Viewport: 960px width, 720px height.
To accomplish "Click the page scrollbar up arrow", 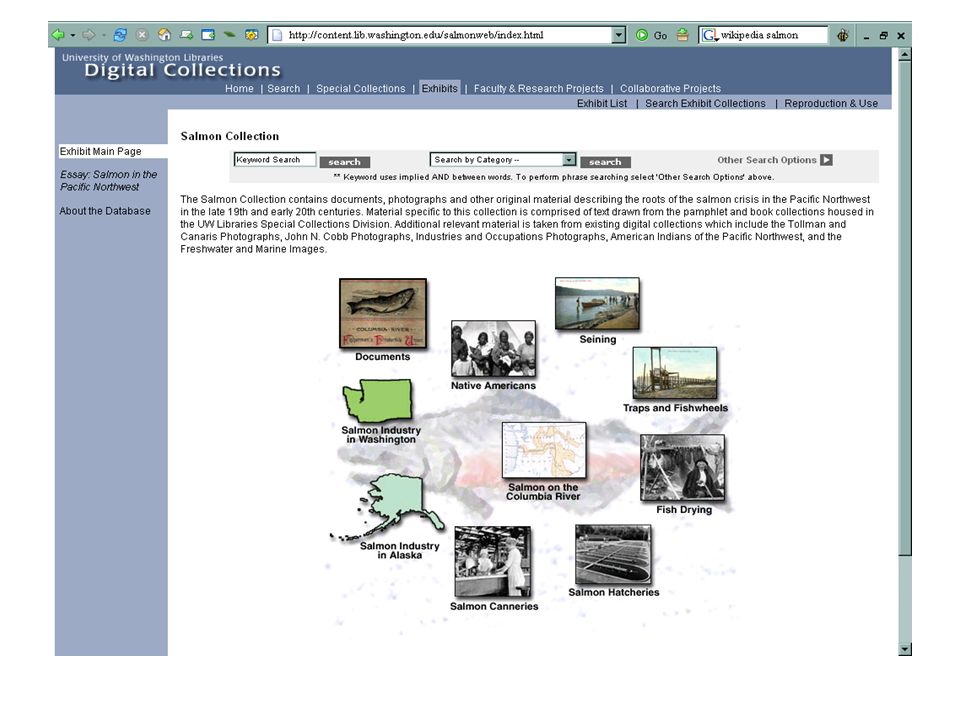I will pos(905,54).
